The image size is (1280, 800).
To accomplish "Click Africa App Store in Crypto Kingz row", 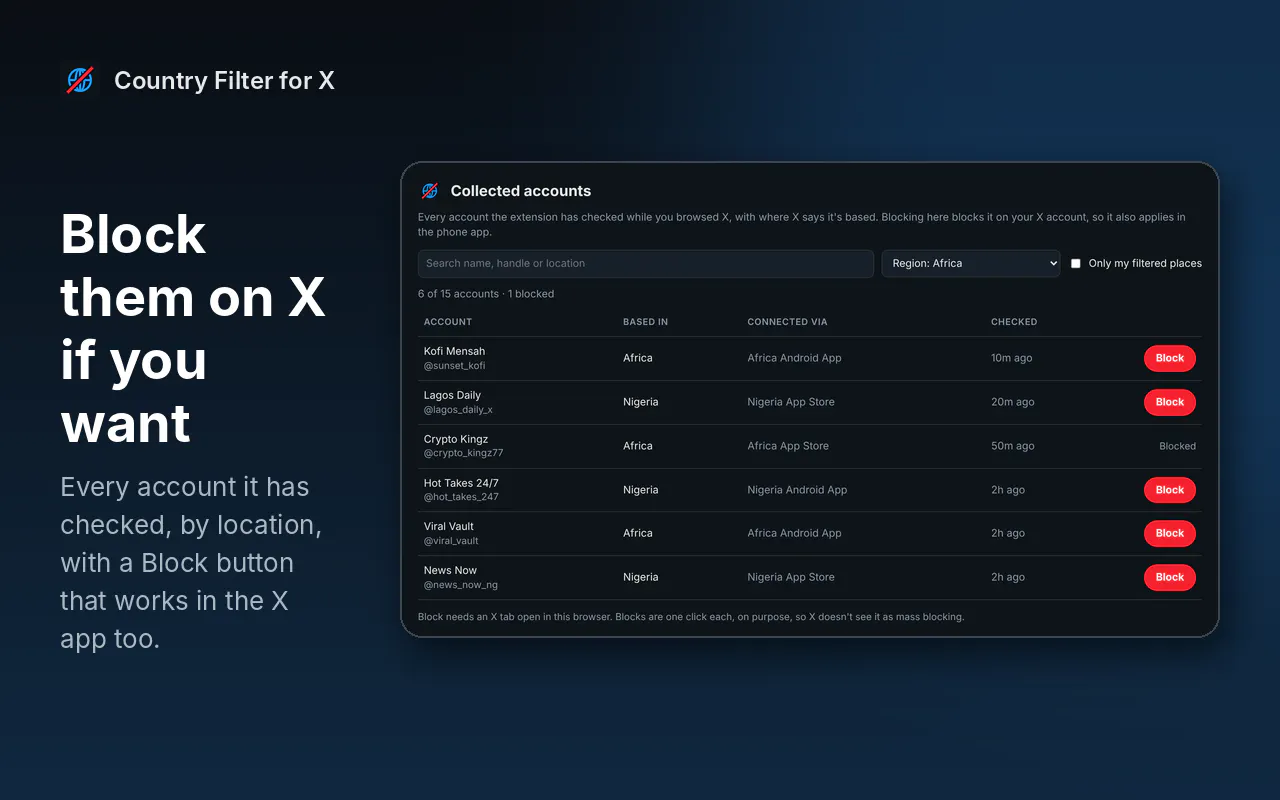I will click(788, 446).
